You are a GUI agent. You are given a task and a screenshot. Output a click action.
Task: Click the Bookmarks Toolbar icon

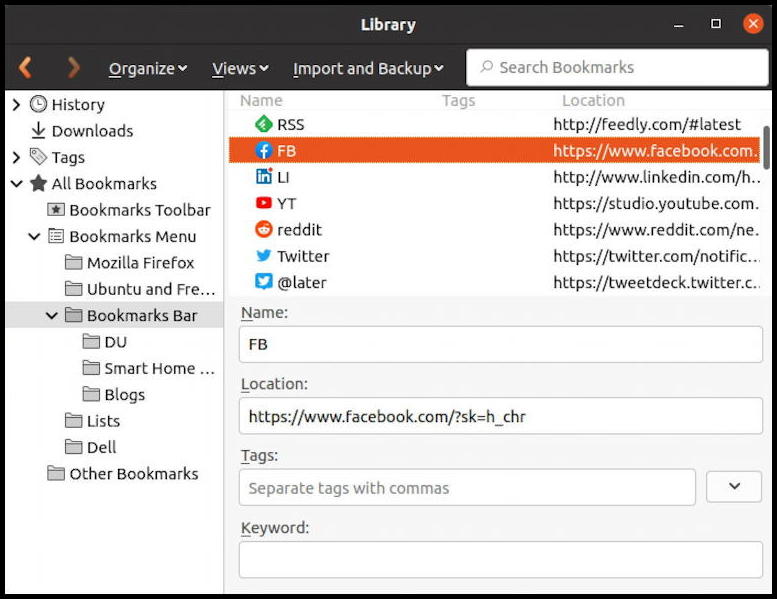point(56,210)
